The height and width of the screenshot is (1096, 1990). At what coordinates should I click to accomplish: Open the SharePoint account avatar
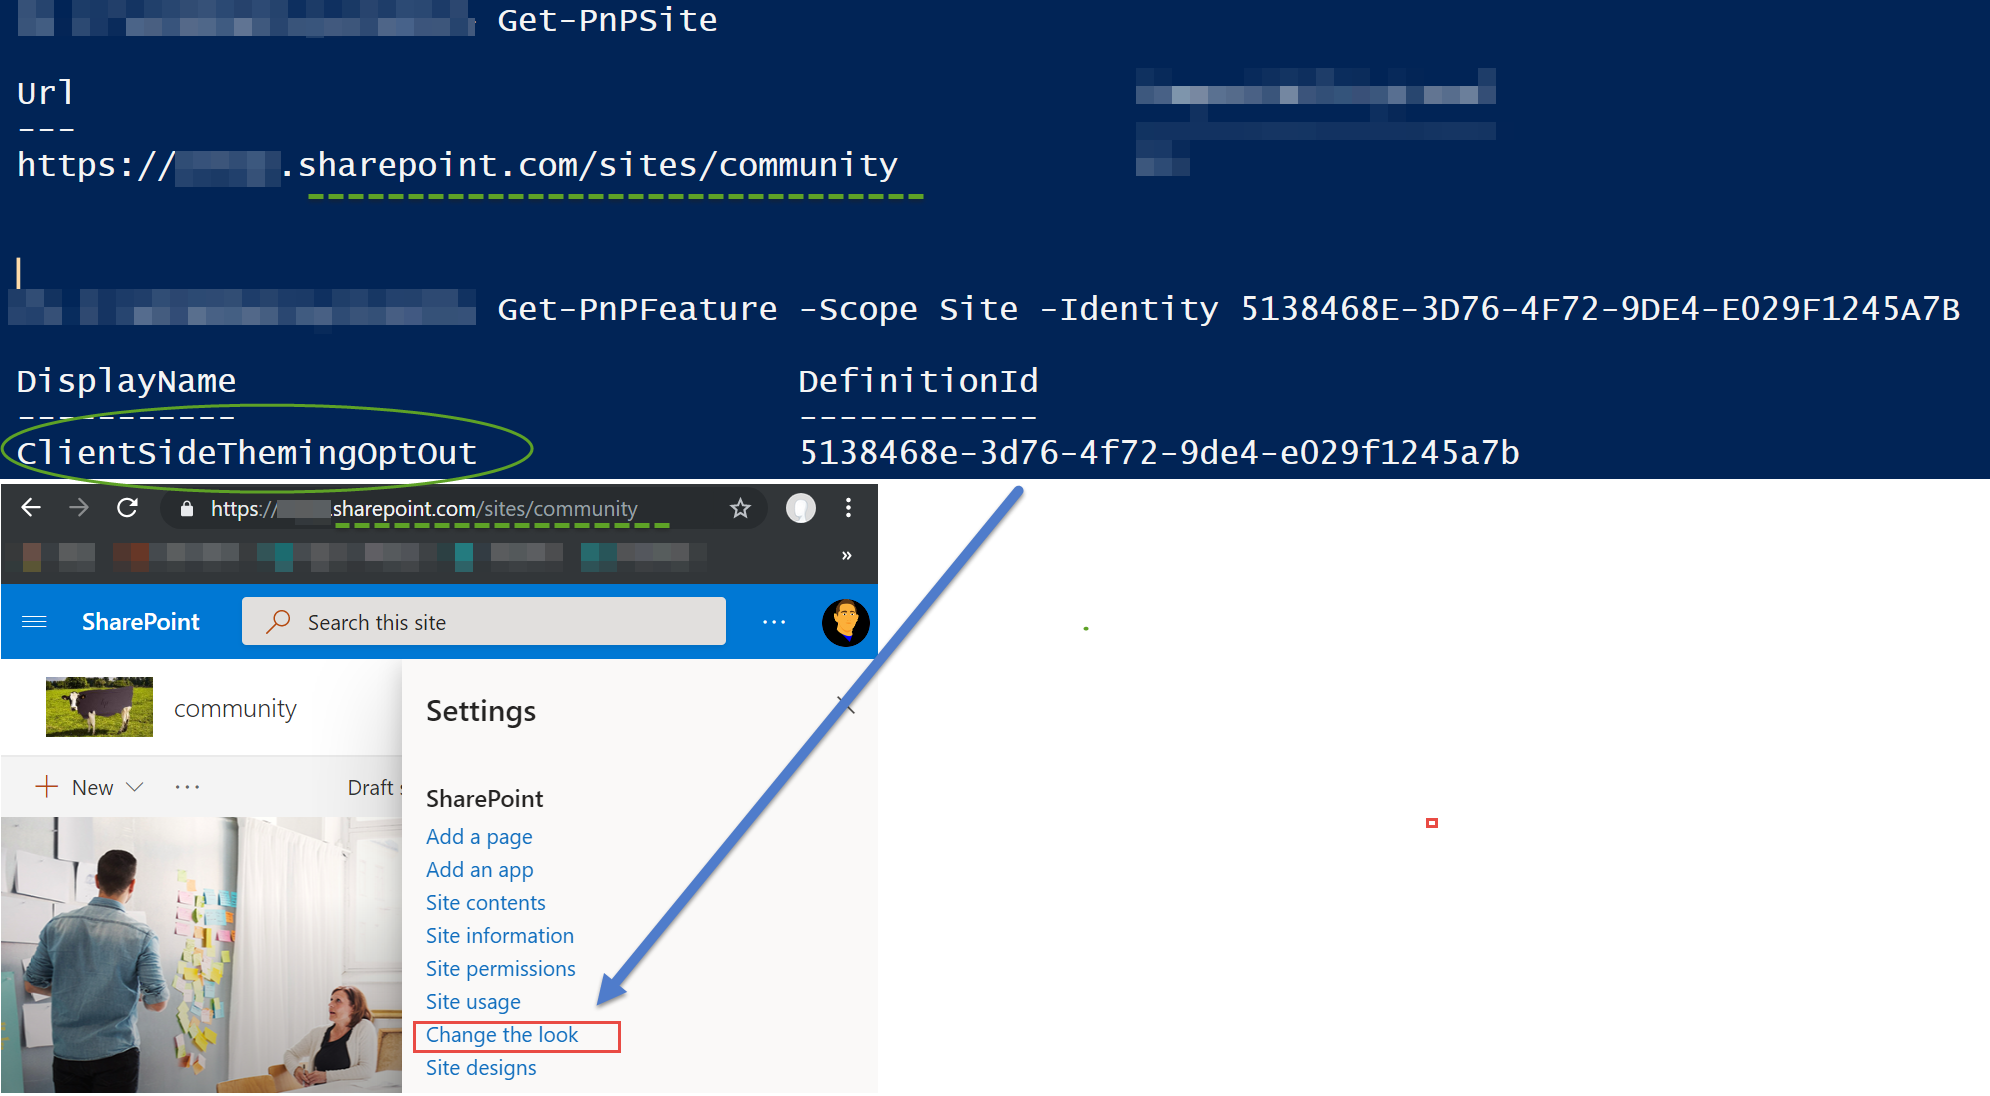click(x=845, y=621)
